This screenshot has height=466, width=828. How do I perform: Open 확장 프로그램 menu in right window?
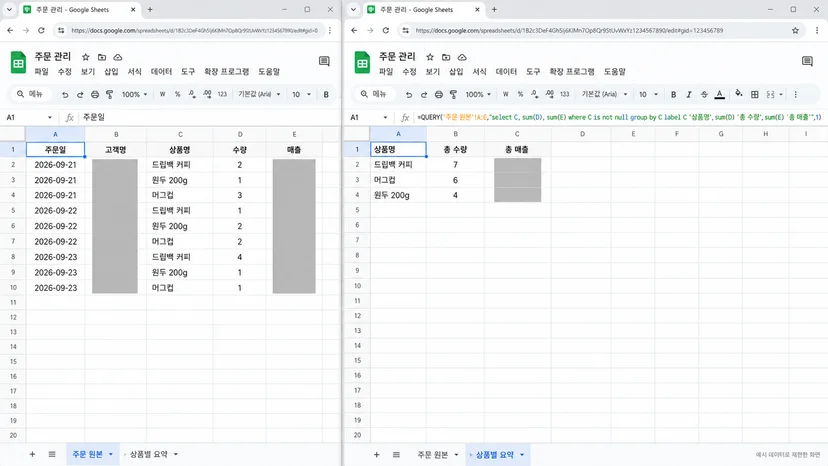(572, 72)
